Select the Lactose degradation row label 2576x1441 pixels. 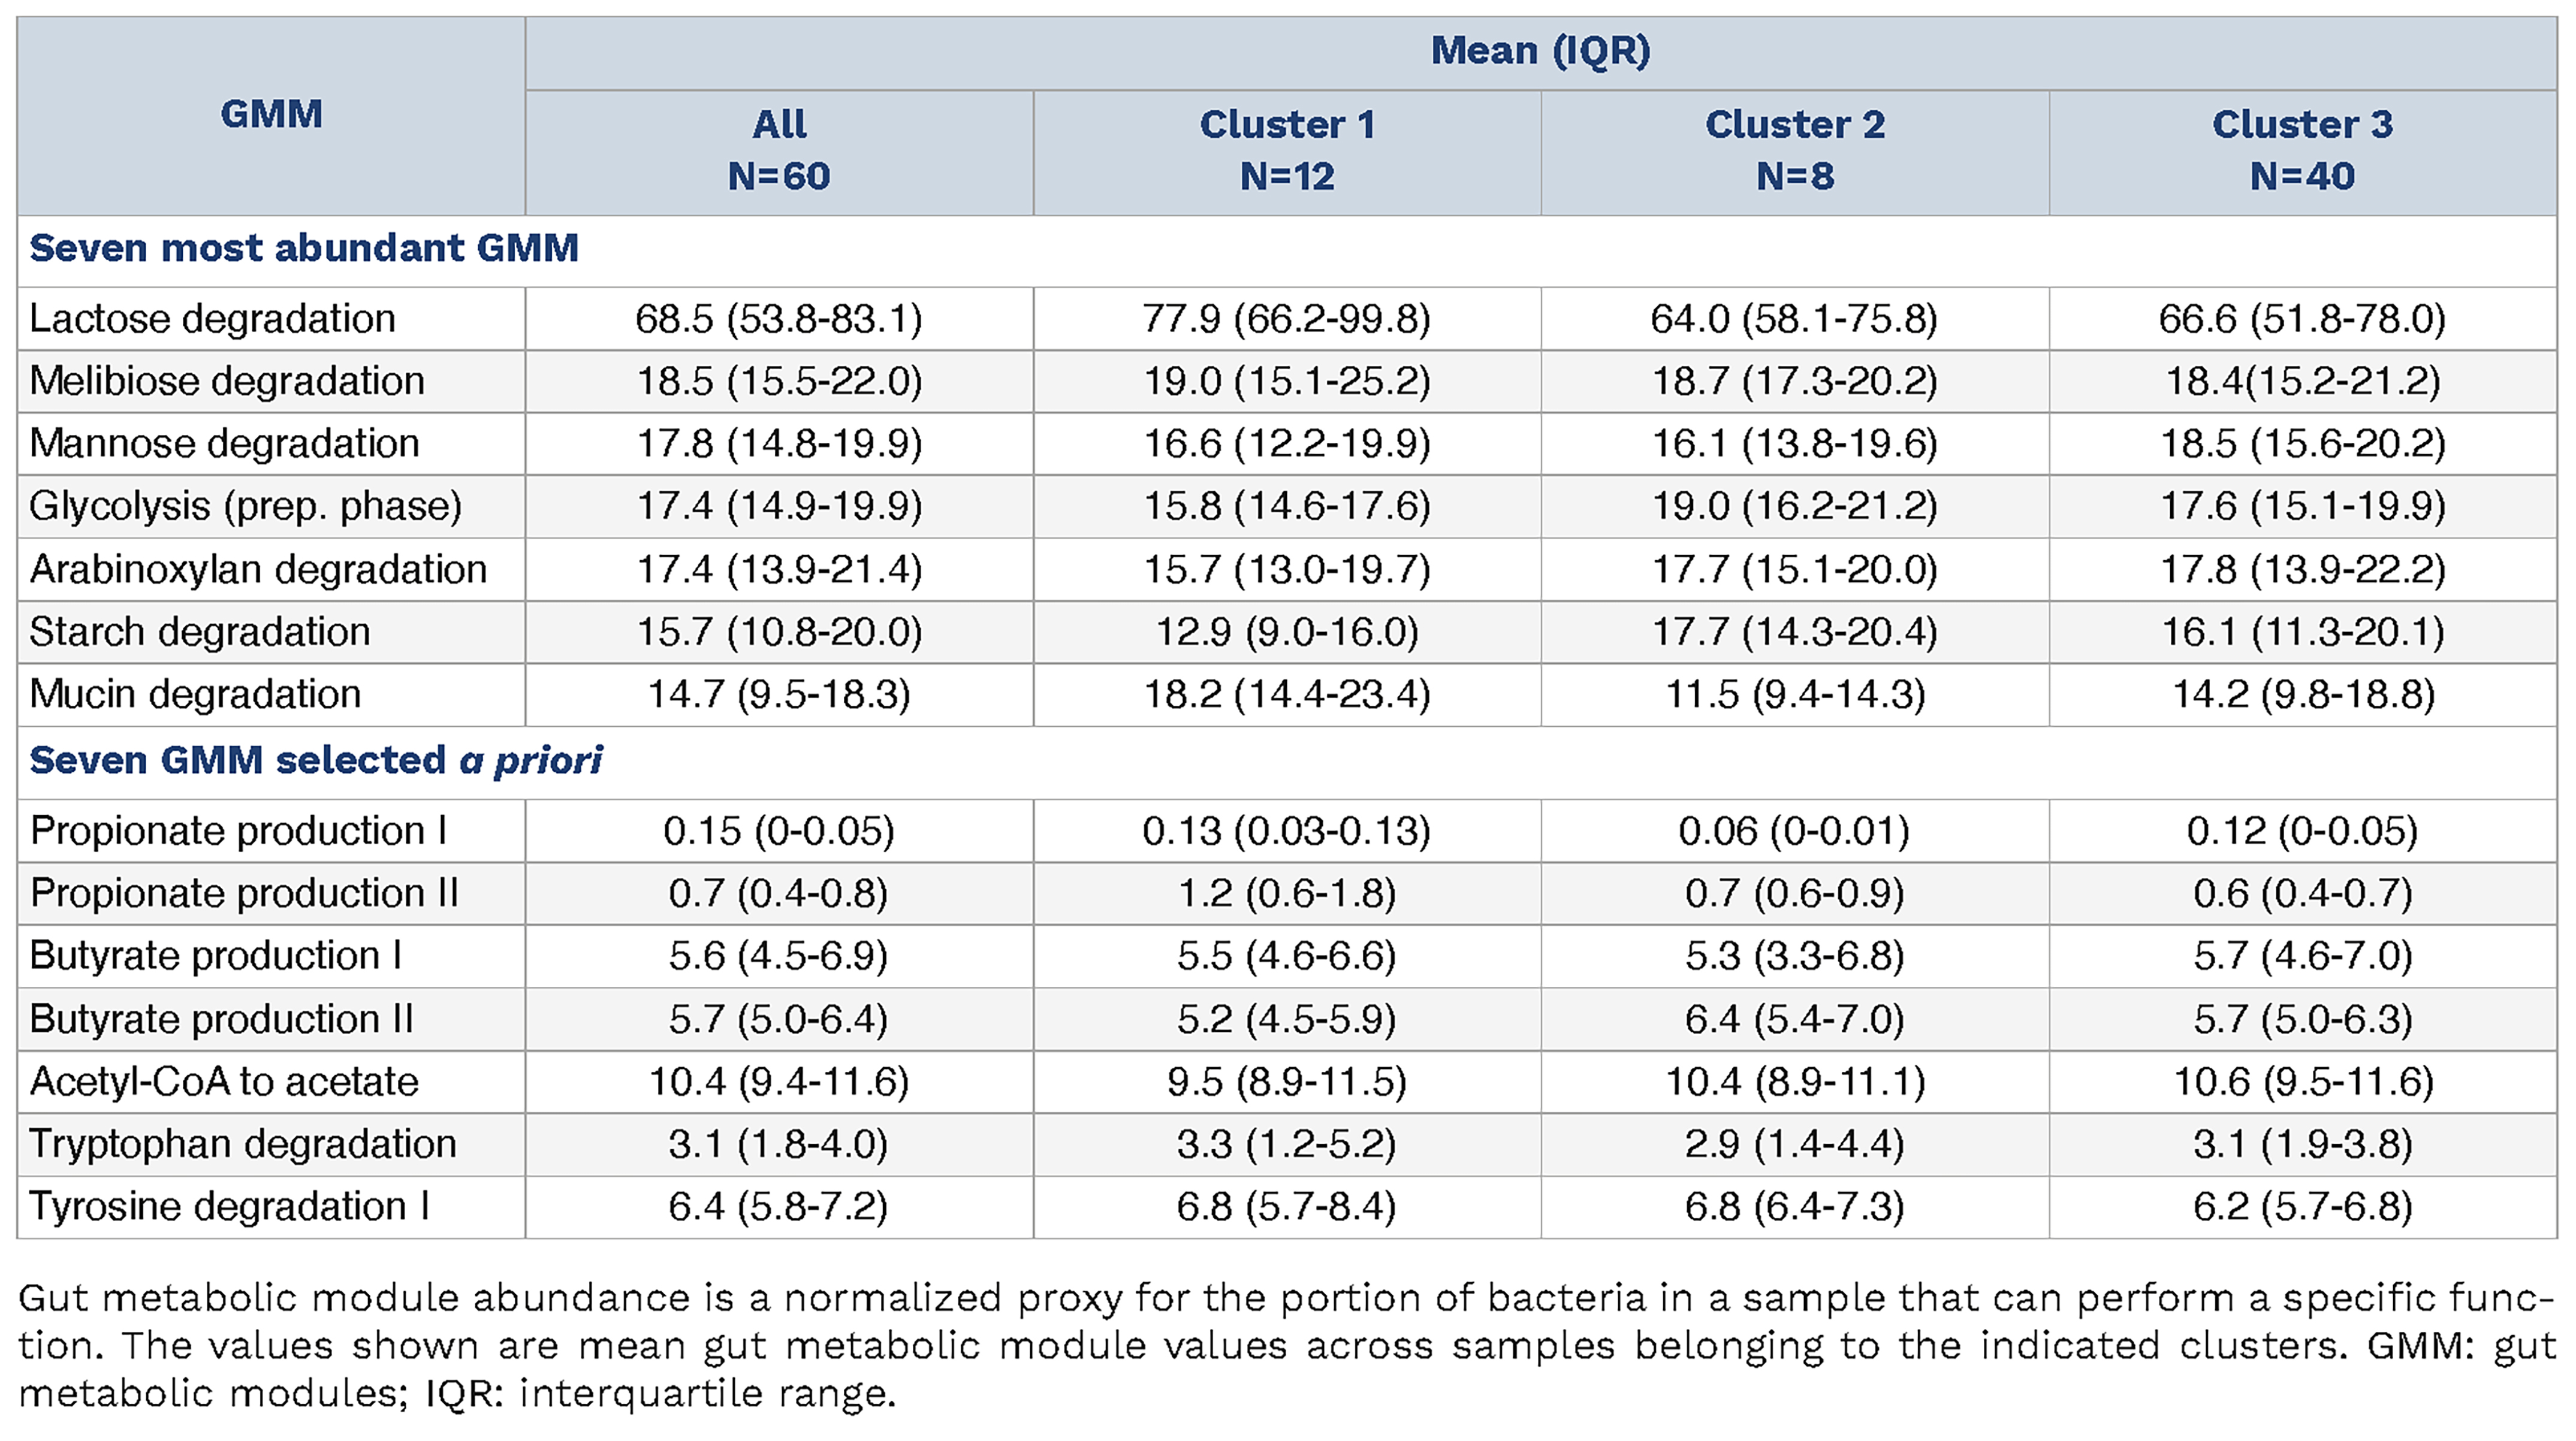click(212, 319)
